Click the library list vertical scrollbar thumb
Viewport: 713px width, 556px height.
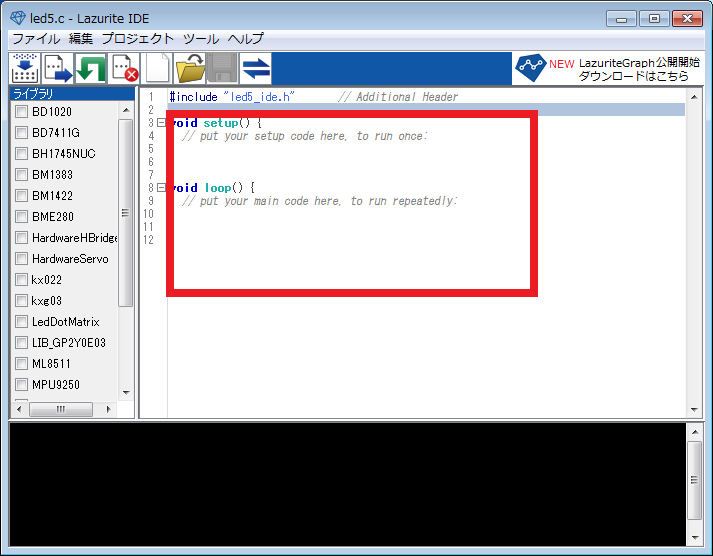pos(126,213)
